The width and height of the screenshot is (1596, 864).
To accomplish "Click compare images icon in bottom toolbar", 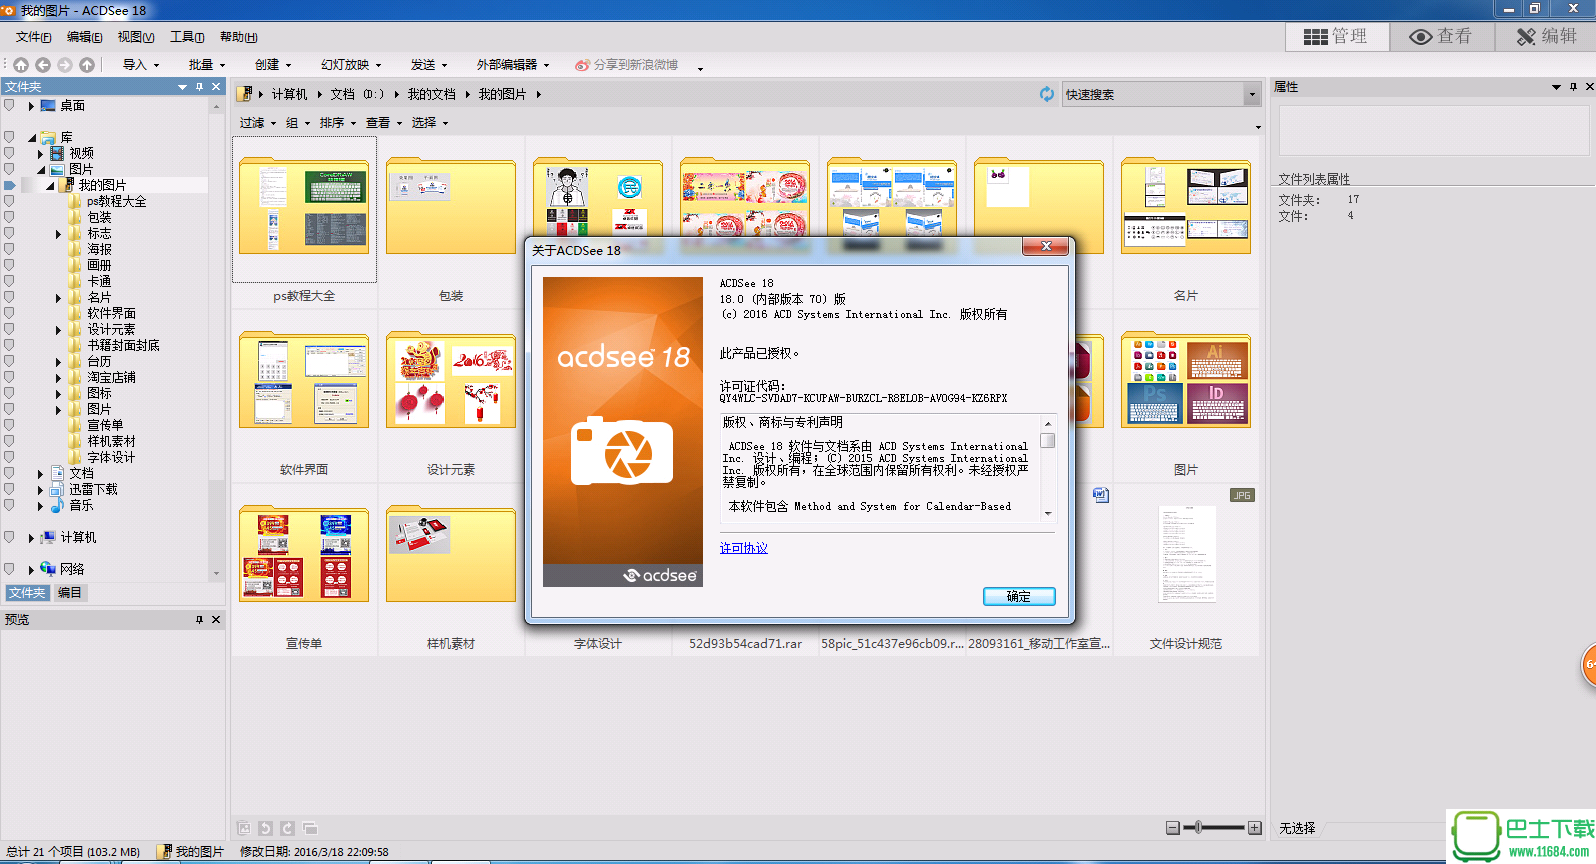I will 310,828.
